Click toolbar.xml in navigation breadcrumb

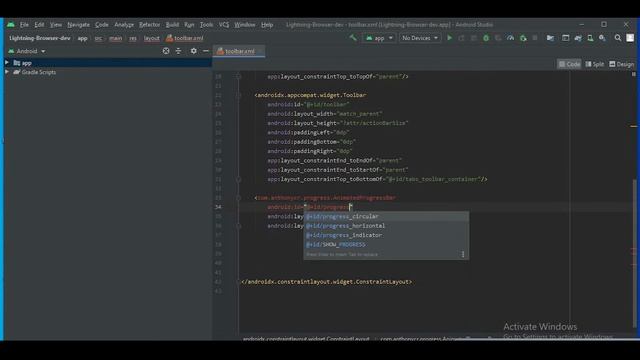coord(184,38)
